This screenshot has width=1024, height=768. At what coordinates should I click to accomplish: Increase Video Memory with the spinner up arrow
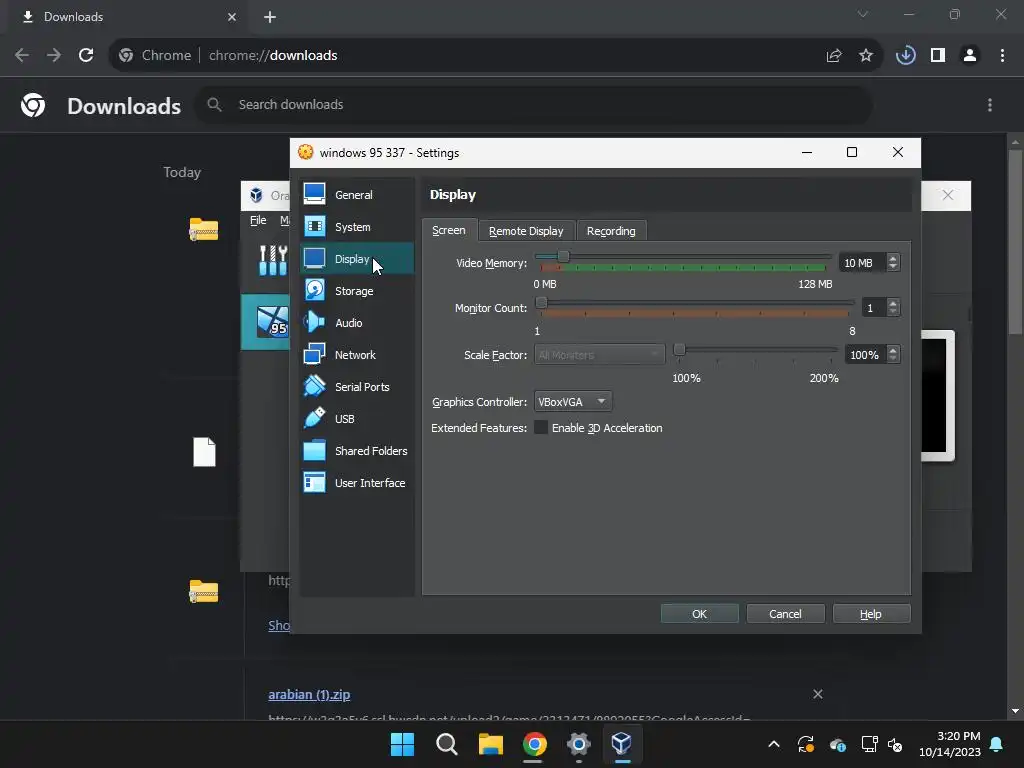893,258
